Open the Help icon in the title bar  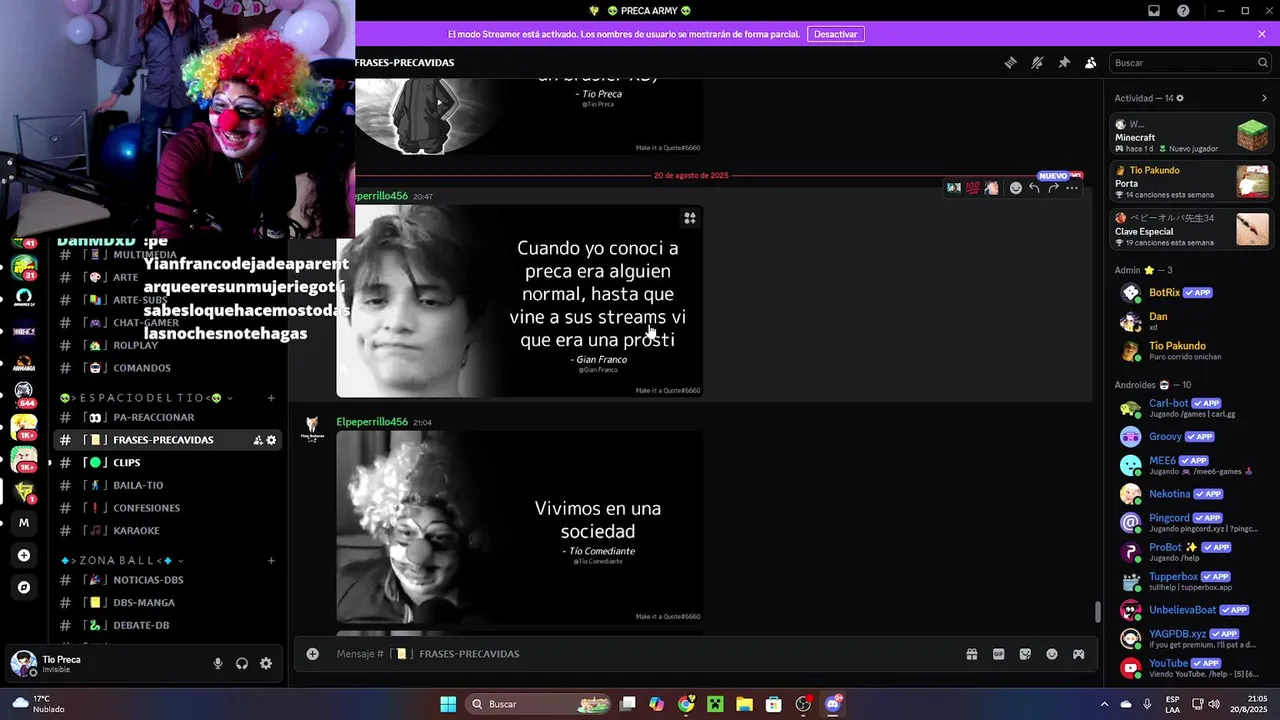[1182, 11]
